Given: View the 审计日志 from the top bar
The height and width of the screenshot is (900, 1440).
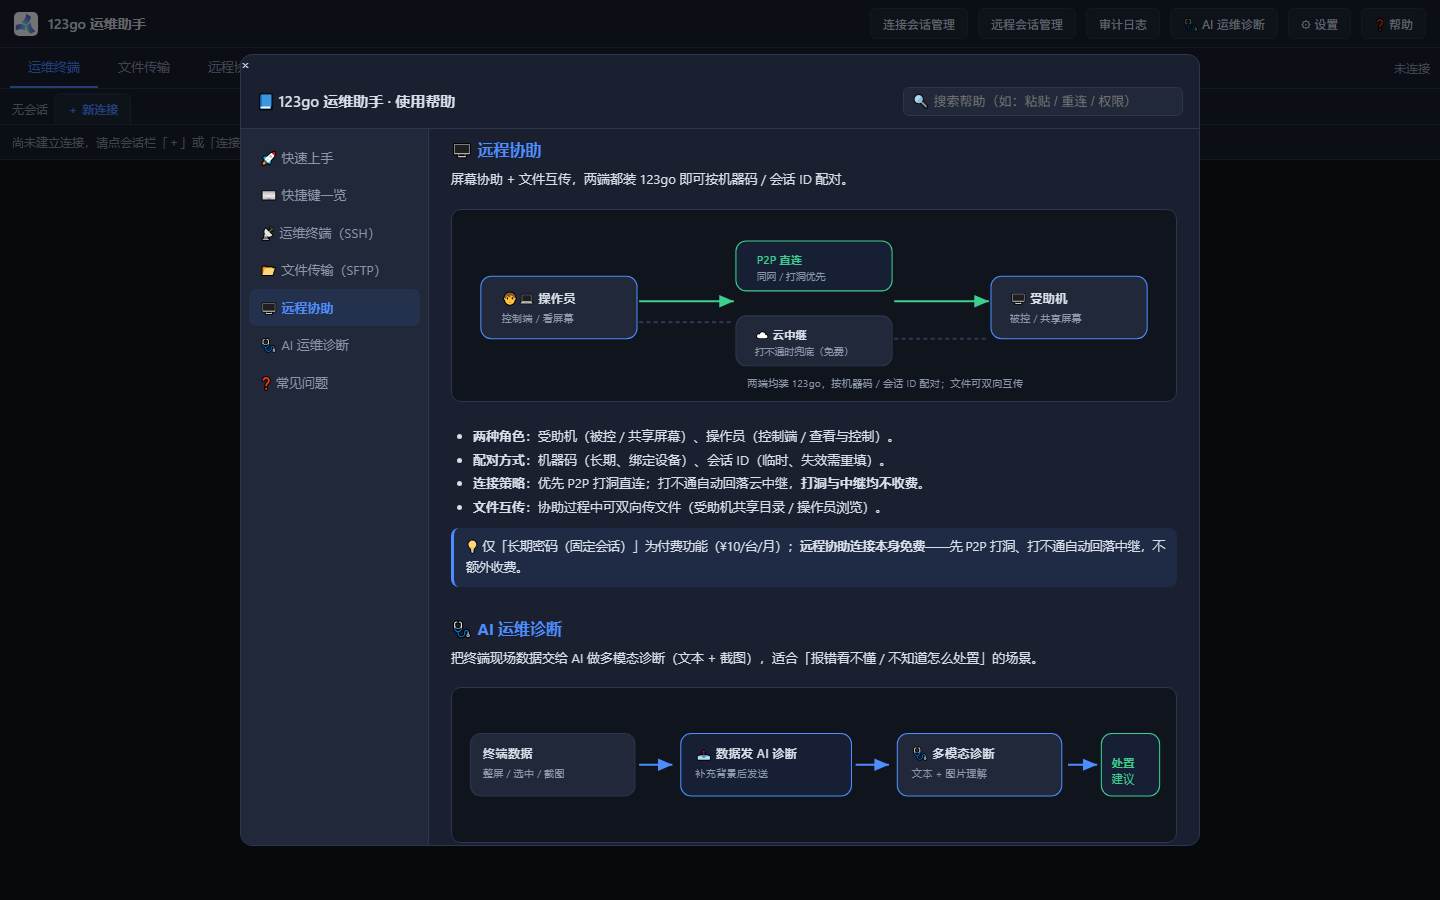Looking at the screenshot, I should pyautogui.click(x=1123, y=24).
